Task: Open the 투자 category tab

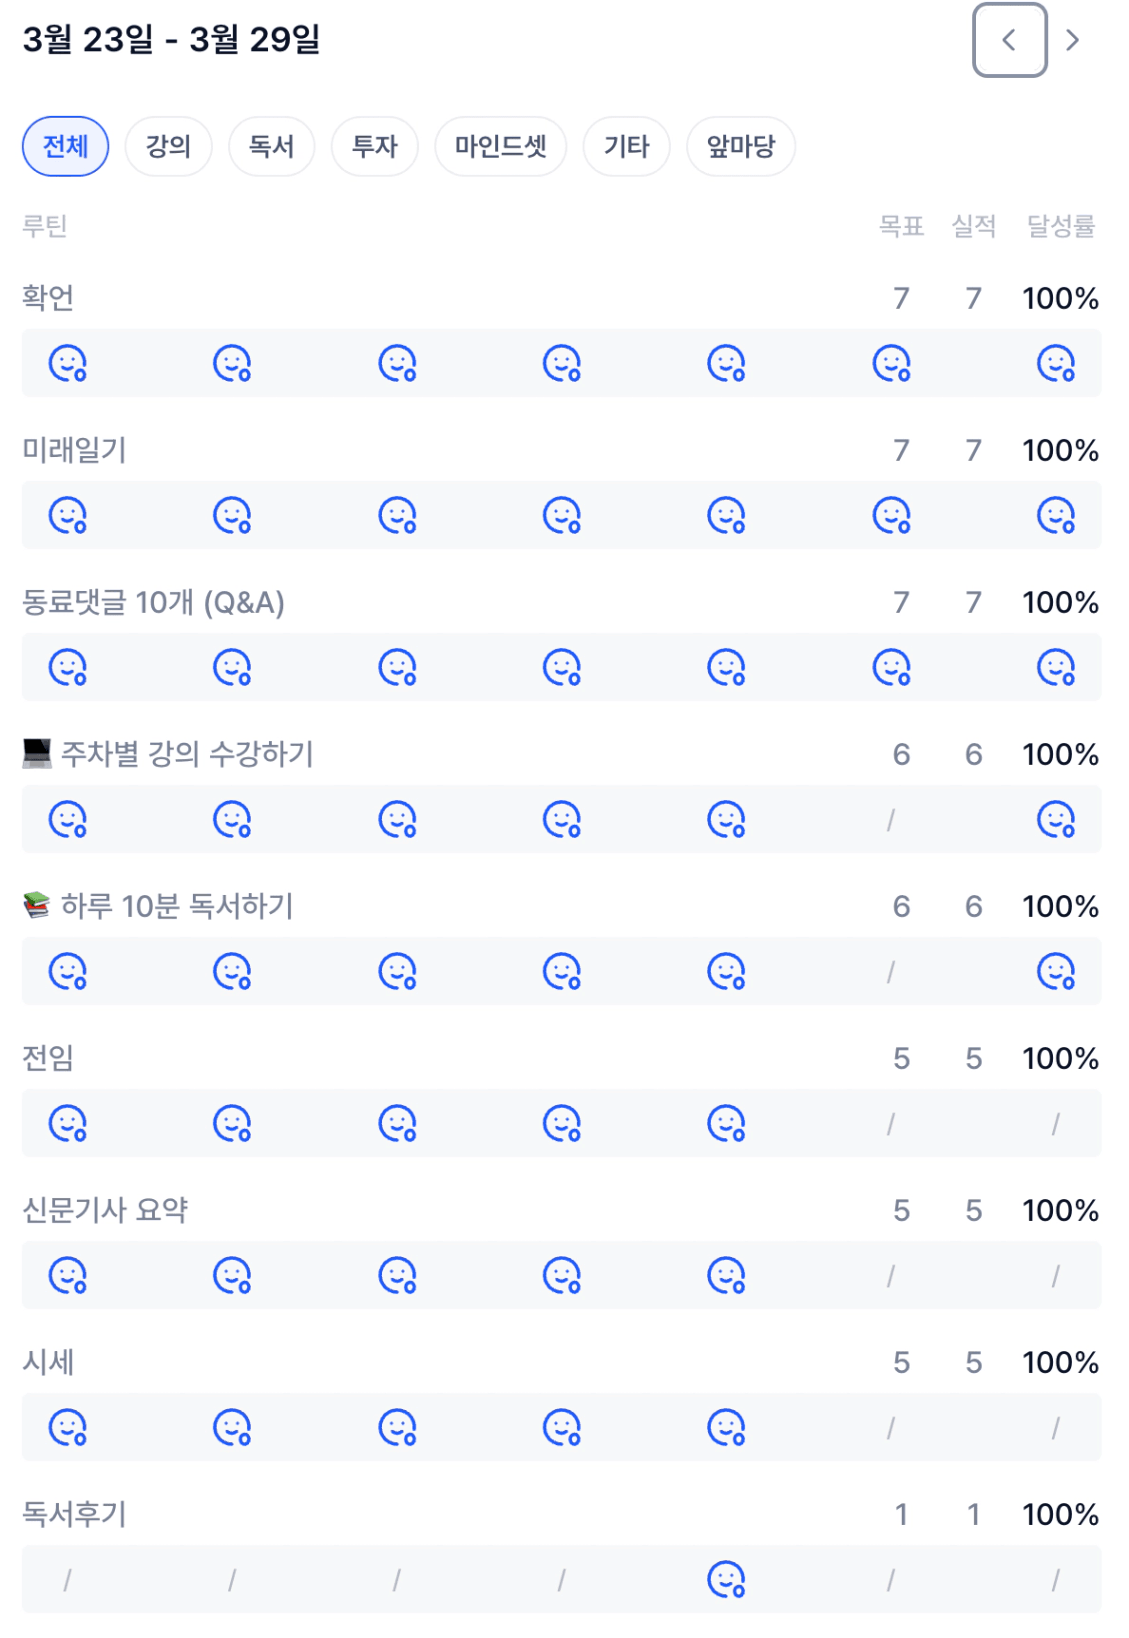Action: [375, 147]
